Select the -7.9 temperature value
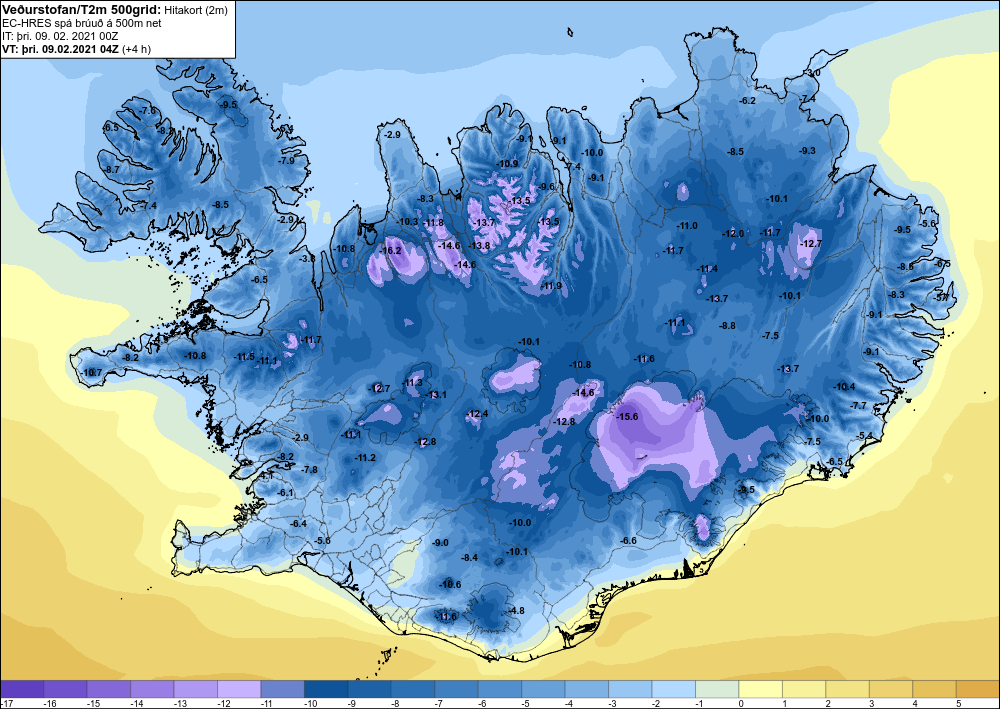The image size is (1000, 709). coord(286,160)
